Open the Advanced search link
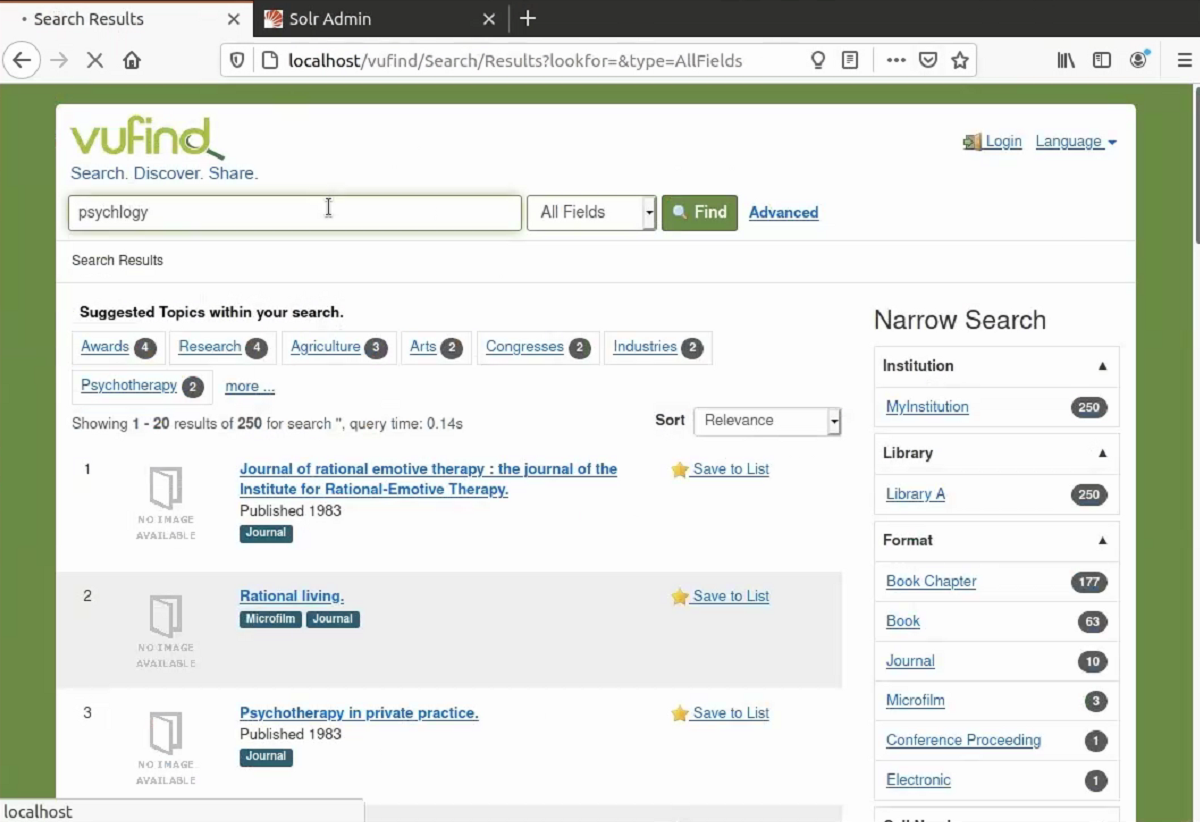Image resolution: width=1200 pixels, height=822 pixels. [x=783, y=213]
